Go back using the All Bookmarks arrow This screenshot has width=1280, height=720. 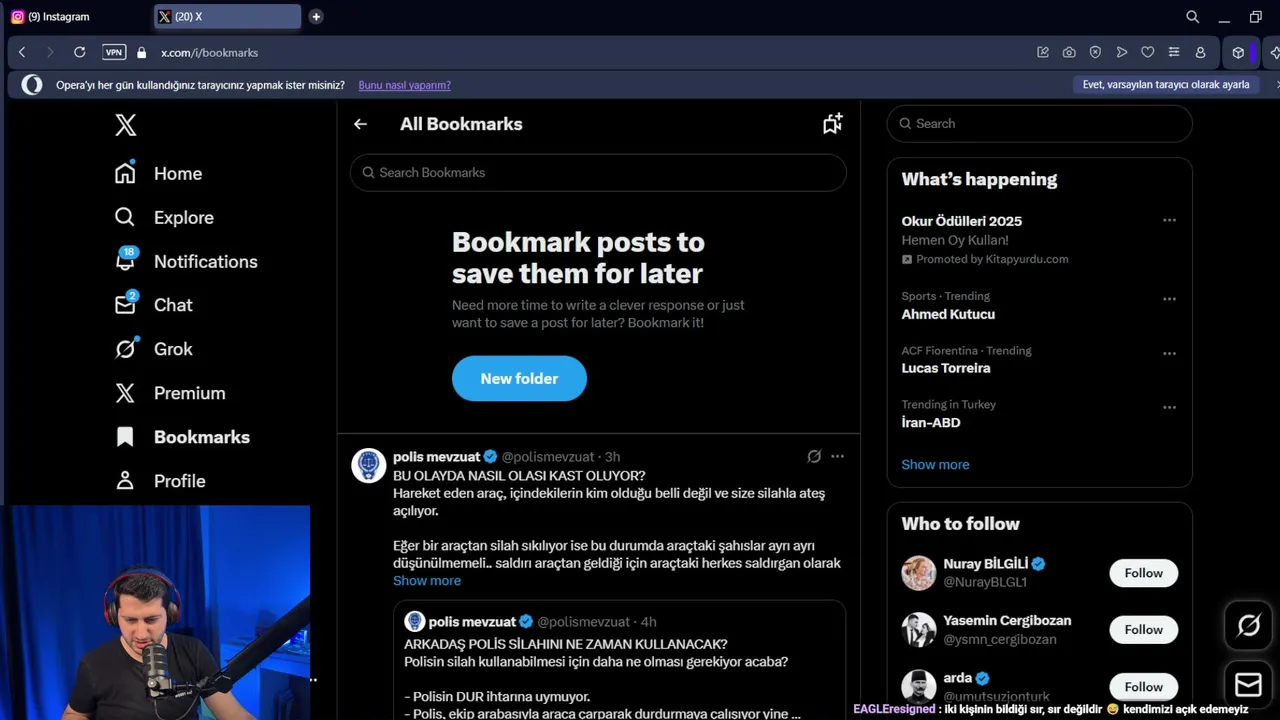(360, 124)
